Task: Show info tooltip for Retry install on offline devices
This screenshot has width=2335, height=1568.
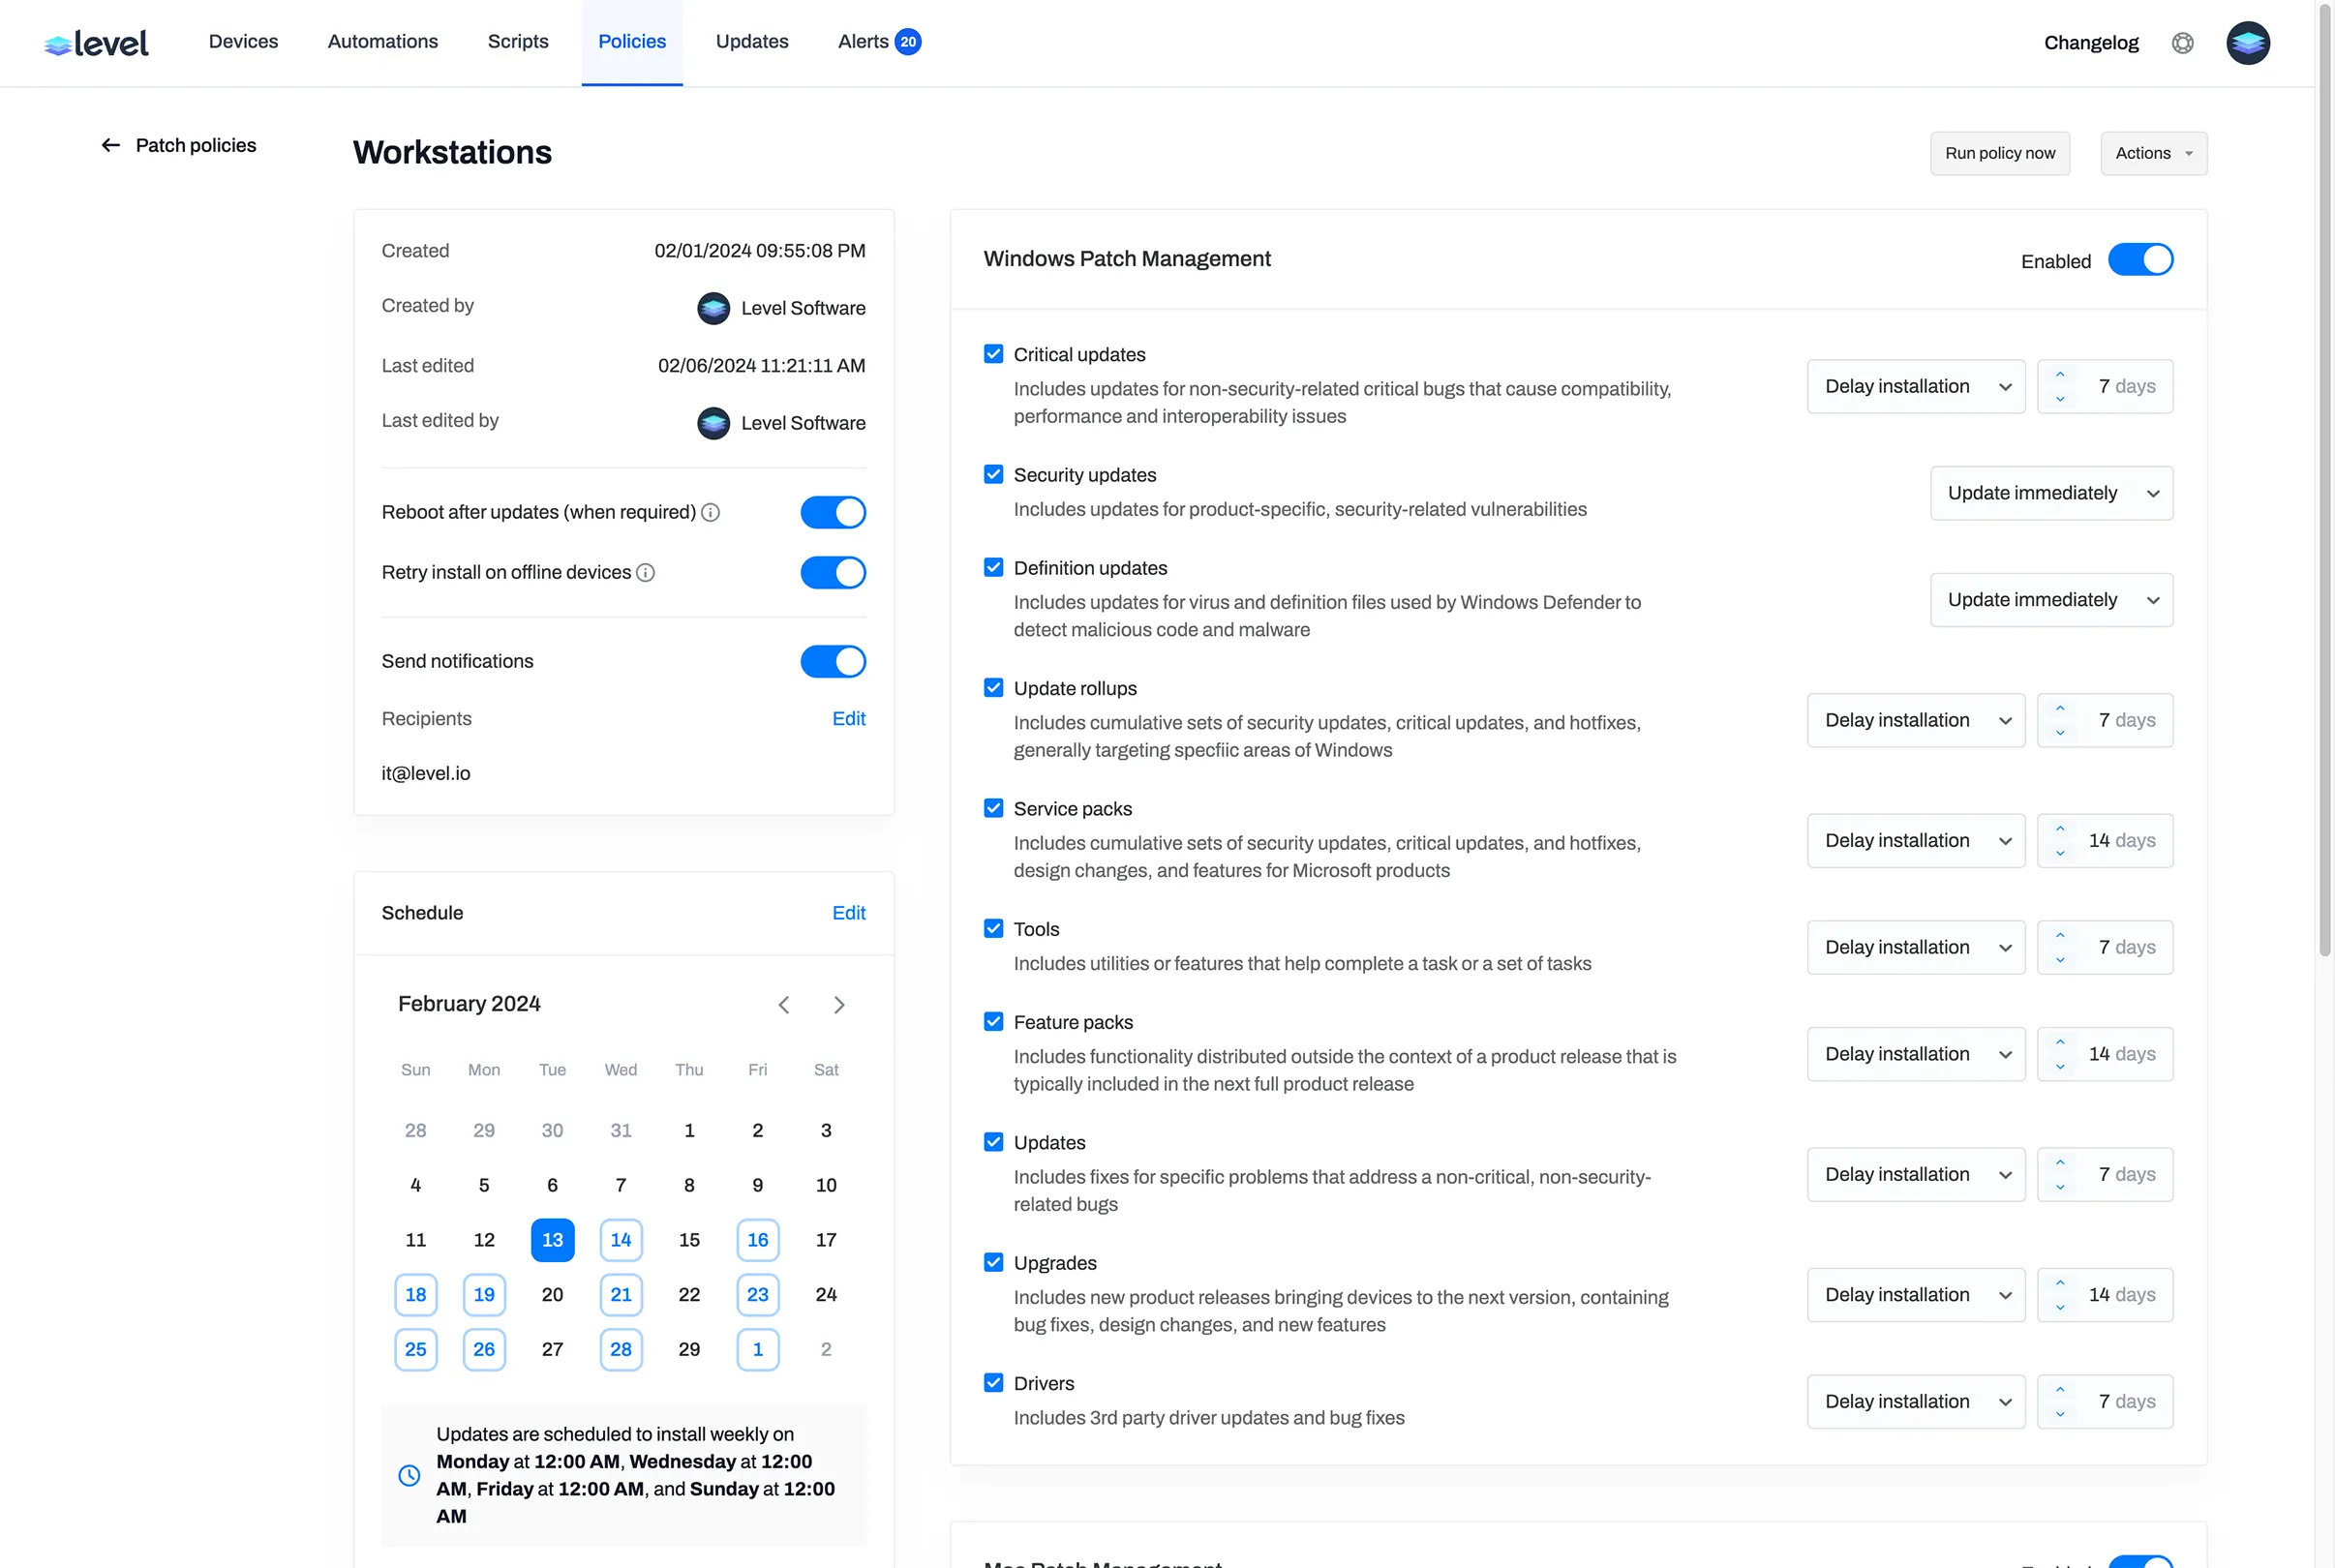Action: (645, 573)
